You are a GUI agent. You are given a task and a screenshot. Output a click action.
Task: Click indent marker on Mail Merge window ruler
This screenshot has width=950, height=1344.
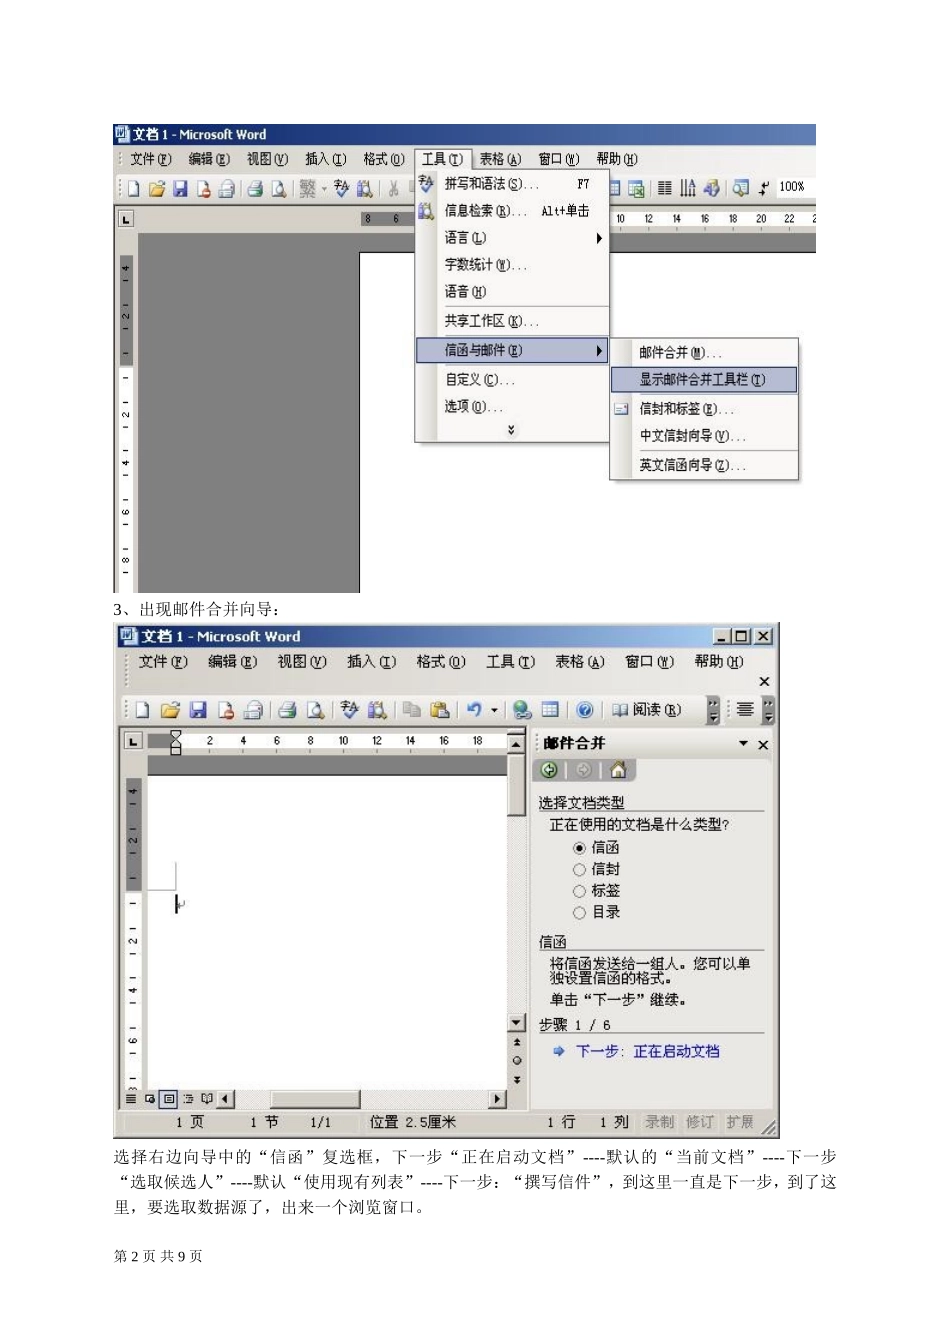(x=176, y=742)
